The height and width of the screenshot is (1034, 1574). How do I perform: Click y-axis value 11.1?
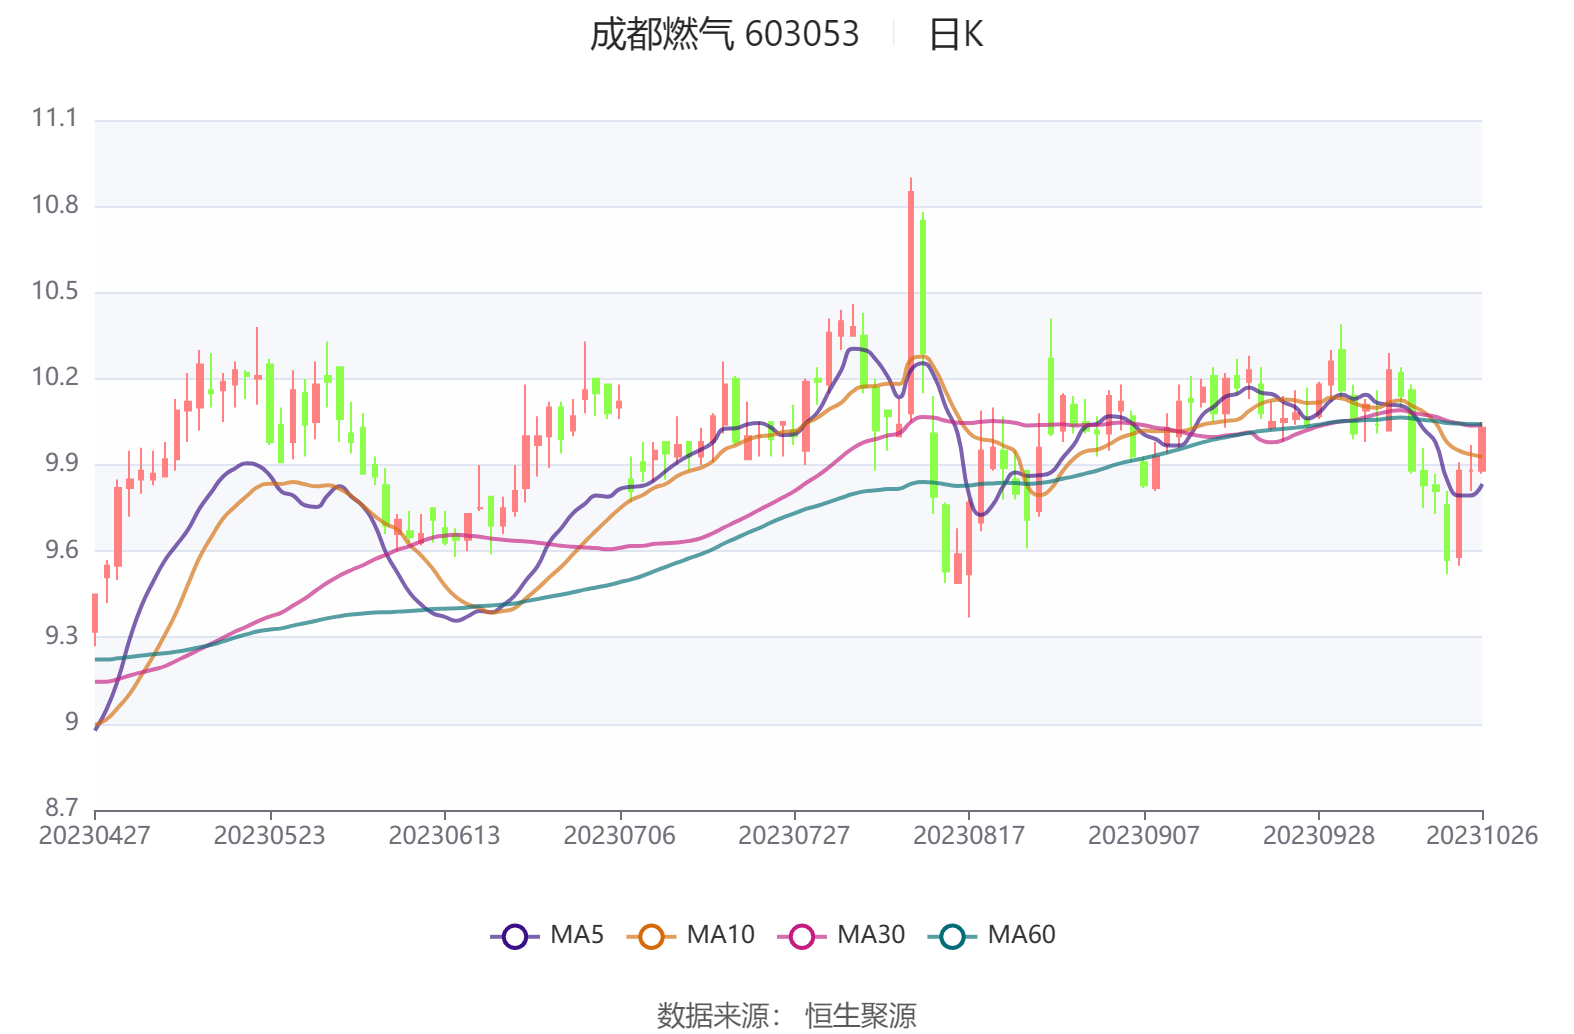54,119
